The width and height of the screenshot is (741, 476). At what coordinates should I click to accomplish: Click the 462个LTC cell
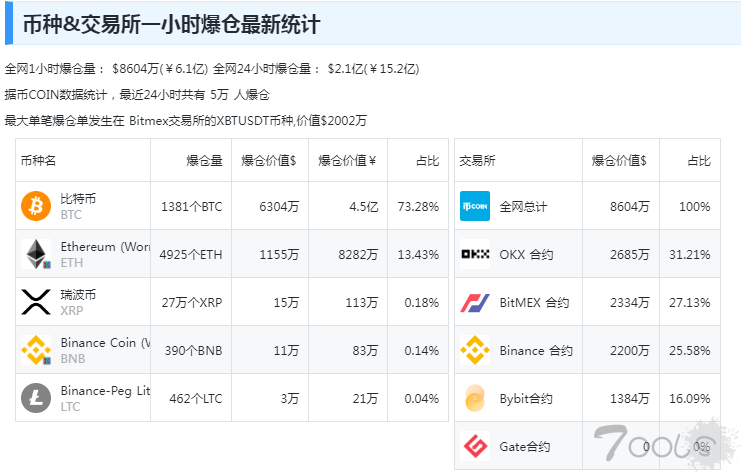[196, 399]
